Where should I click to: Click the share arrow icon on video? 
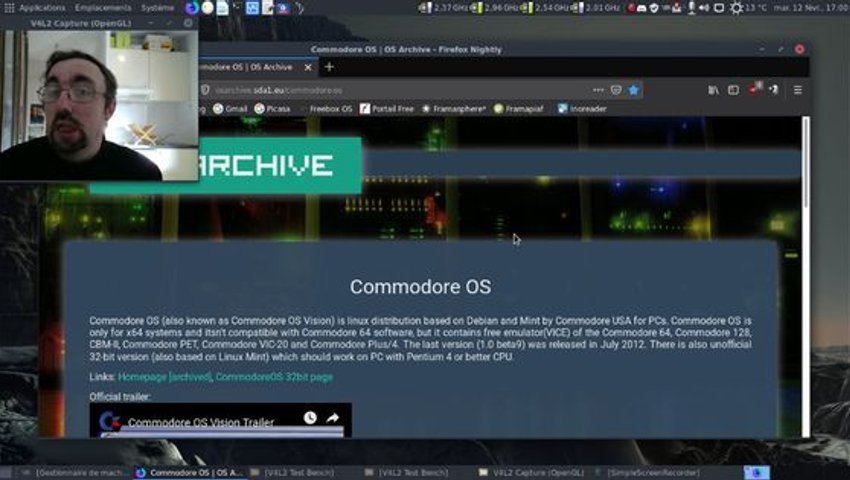[x=332, y=418]
